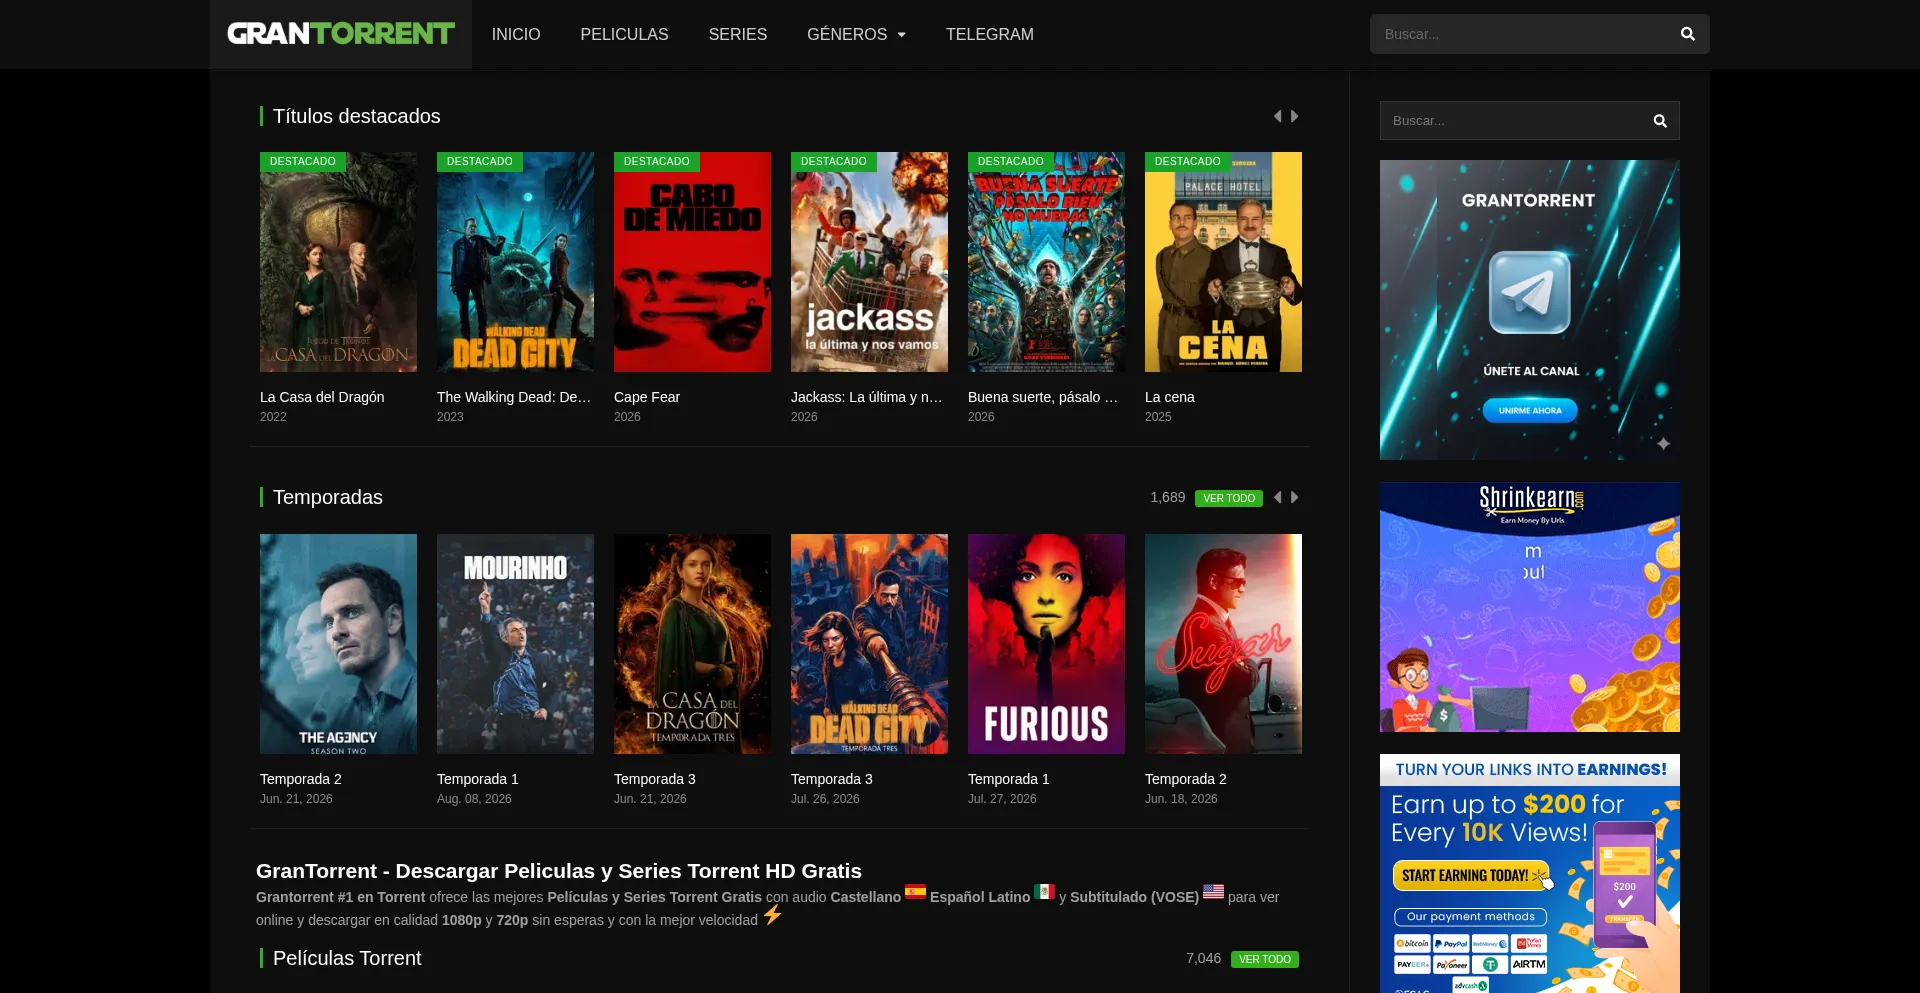This screenshot has width=1920, height=993.
Task: Open La Casa del Dragón featured poster
Action: pos(338,262)
